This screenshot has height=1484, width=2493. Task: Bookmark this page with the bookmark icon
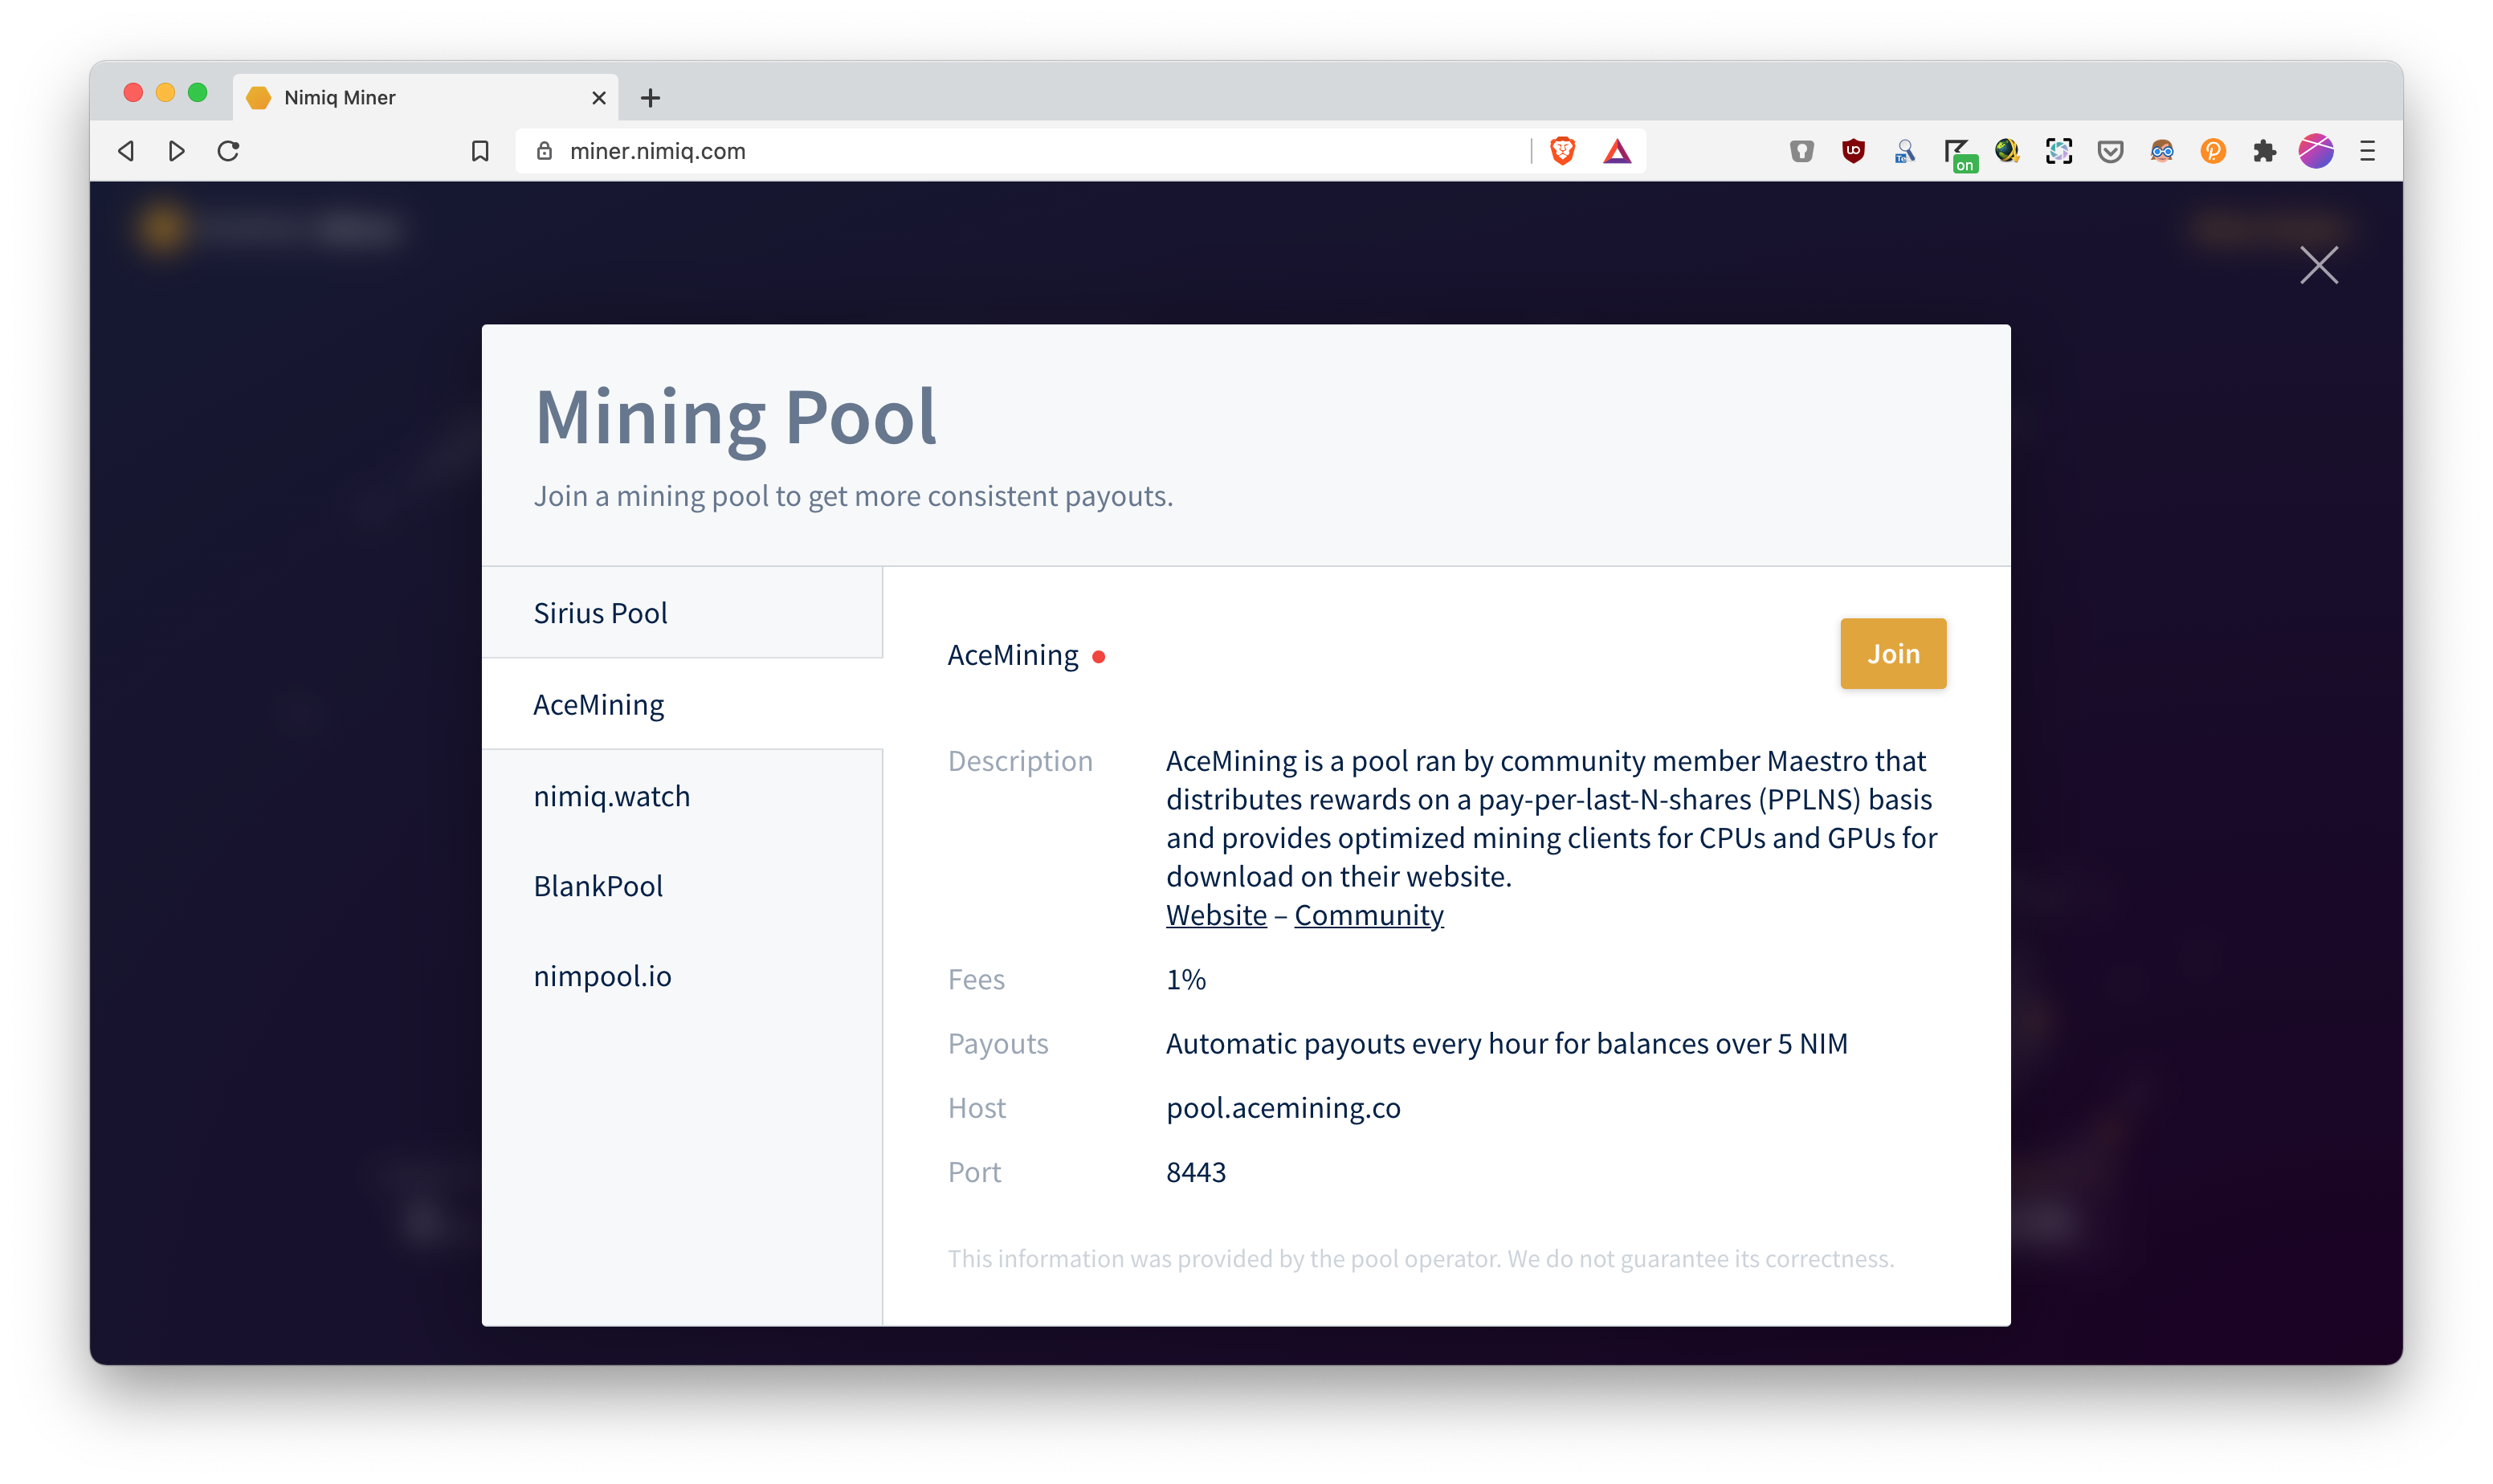480,151
